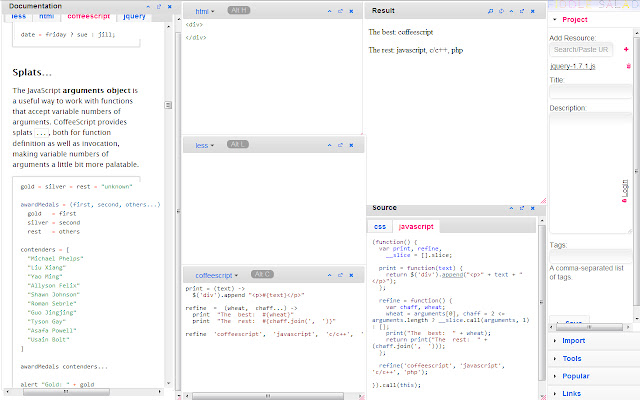Click the Documentation vertical scrollbar thumb
Screen dimensions: 640x400
(x=168, y=105)
